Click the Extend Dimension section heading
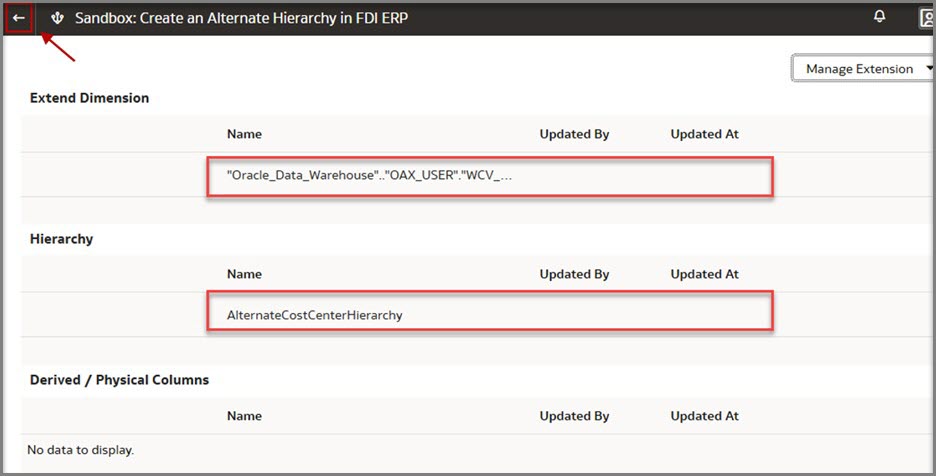The width and height of the screenshot is (936, 476). (89, 98)
